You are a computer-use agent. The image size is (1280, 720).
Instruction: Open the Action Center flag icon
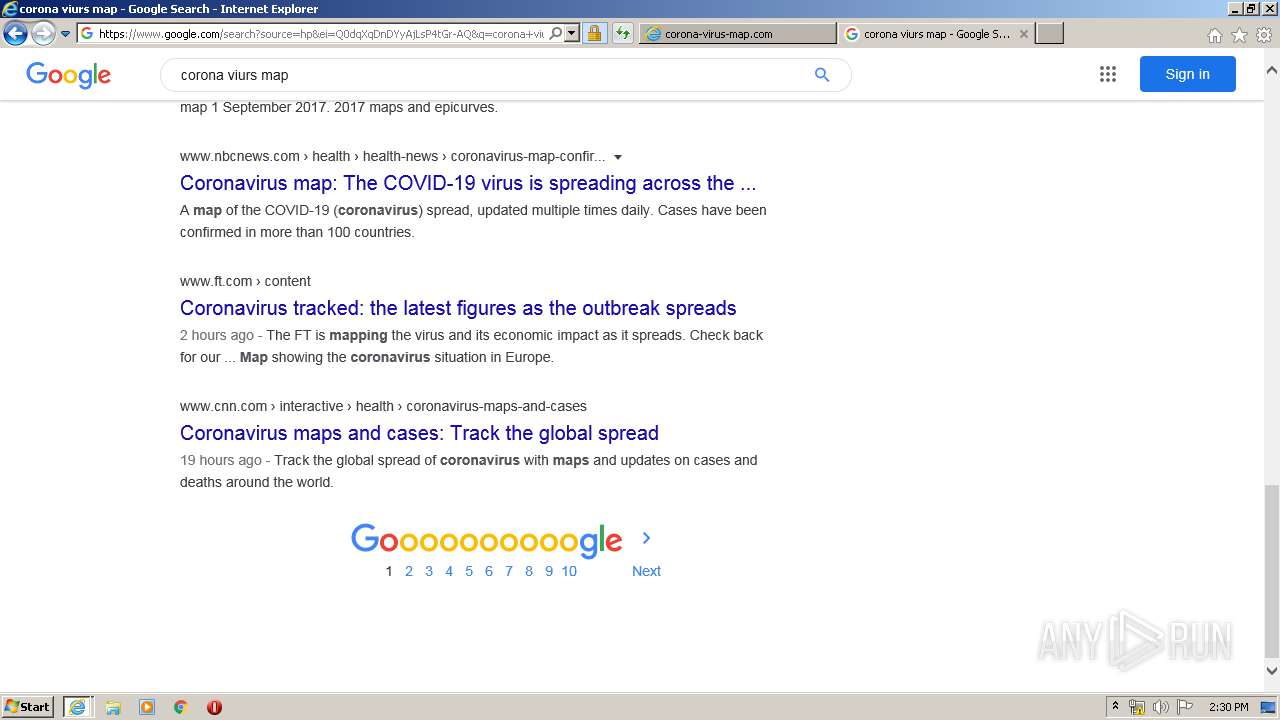click(1185, 707)
